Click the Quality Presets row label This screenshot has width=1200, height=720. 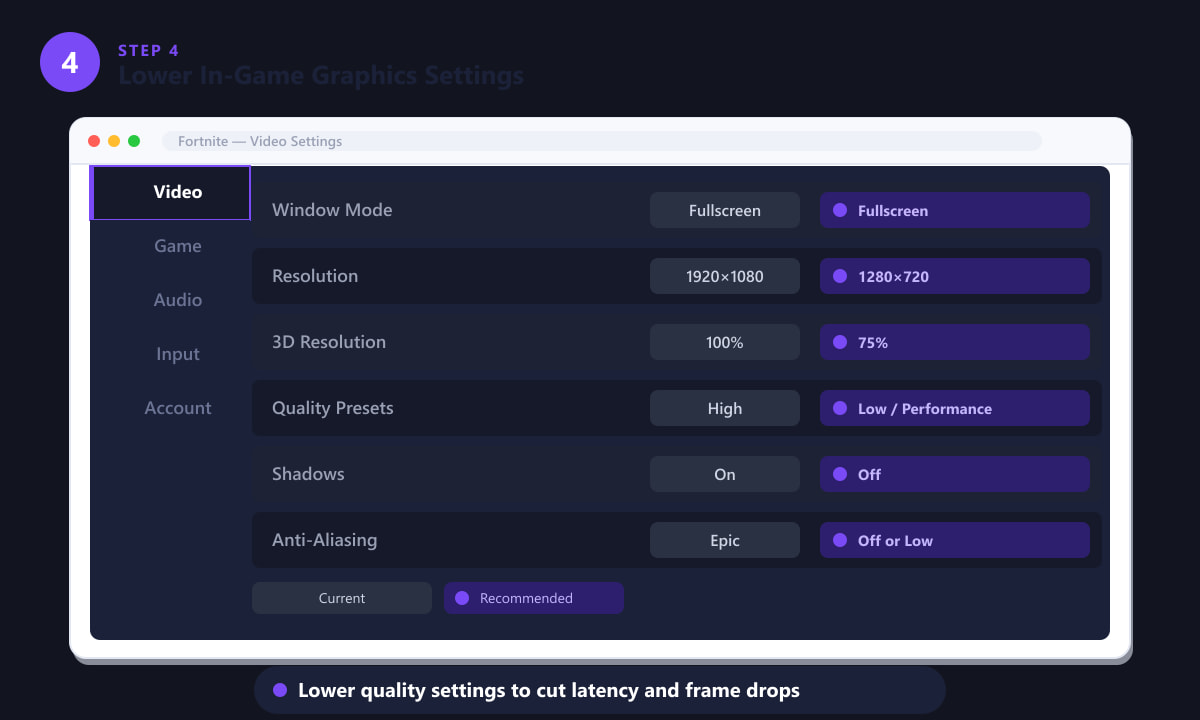coord(333,408)
